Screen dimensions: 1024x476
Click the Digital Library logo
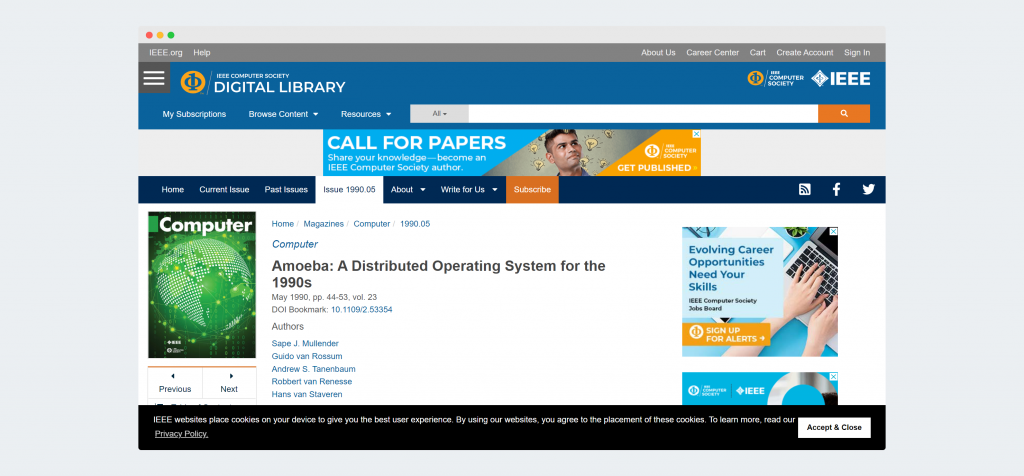point(263,82)
